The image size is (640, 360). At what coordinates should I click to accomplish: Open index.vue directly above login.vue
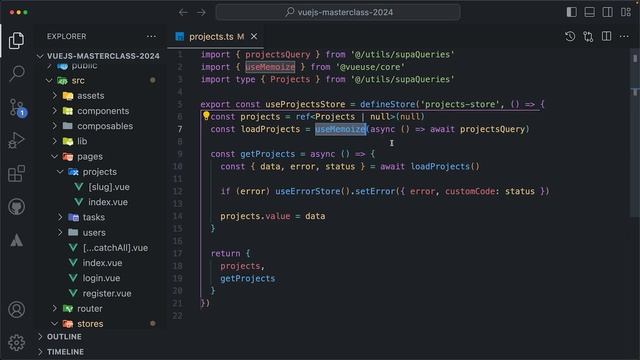click(x=102, y=263)
